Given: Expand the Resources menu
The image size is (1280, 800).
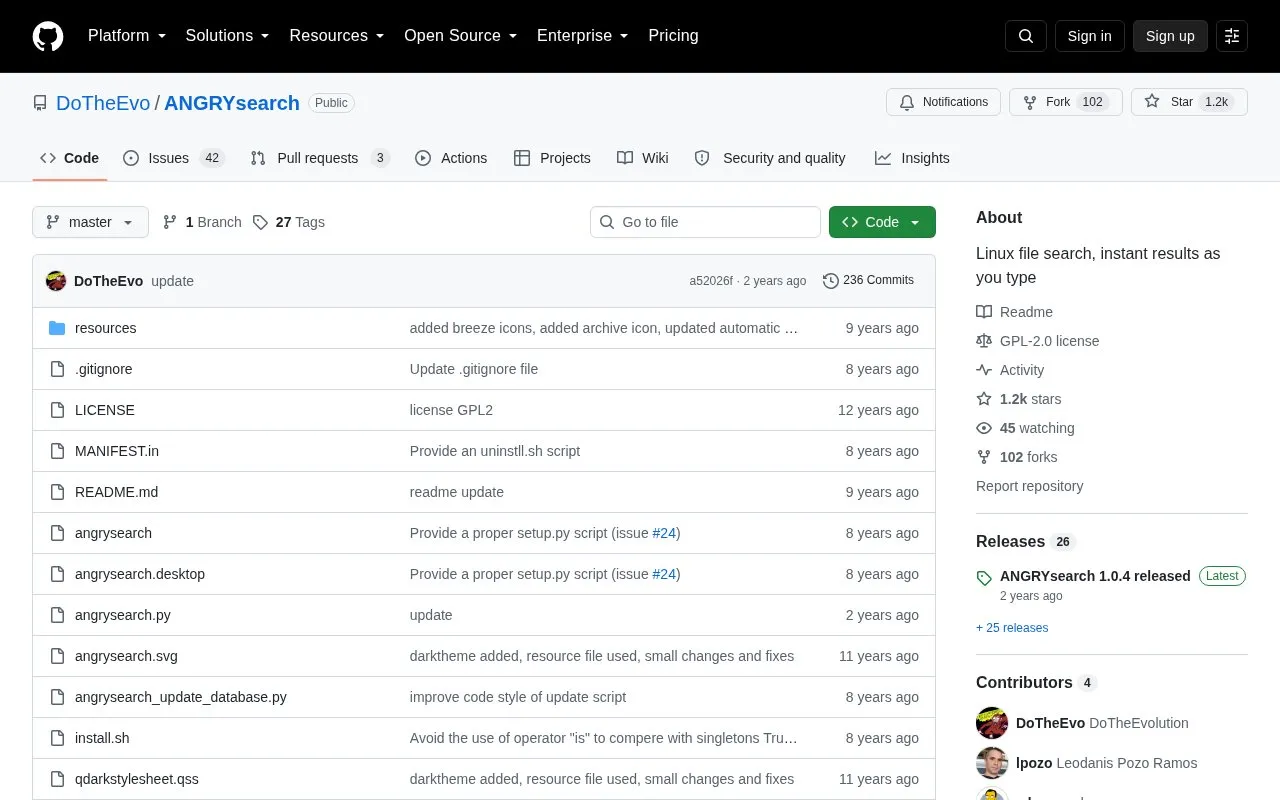Looking at the screenshot, I should pos(337,36).
